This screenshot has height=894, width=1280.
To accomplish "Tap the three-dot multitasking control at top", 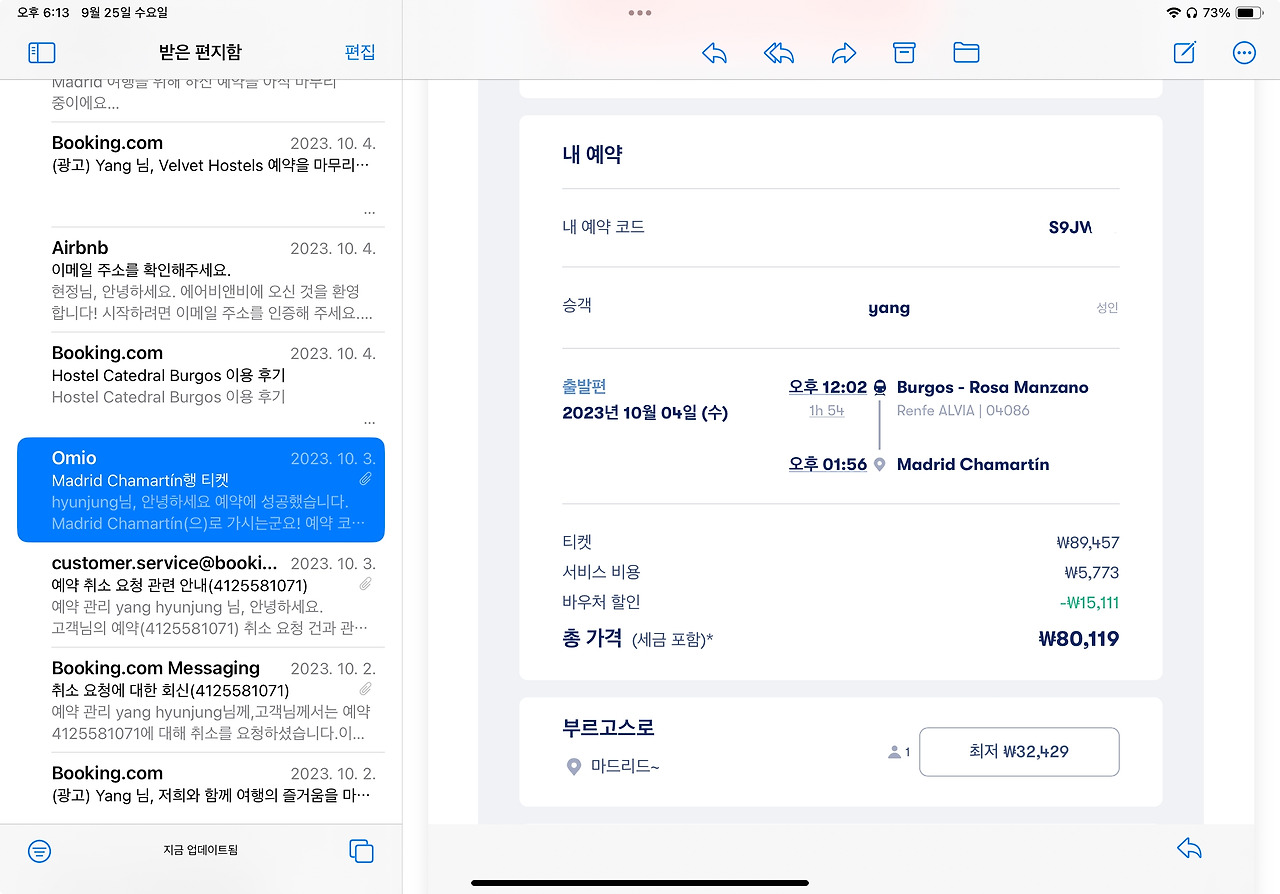I will coord(640,13).
